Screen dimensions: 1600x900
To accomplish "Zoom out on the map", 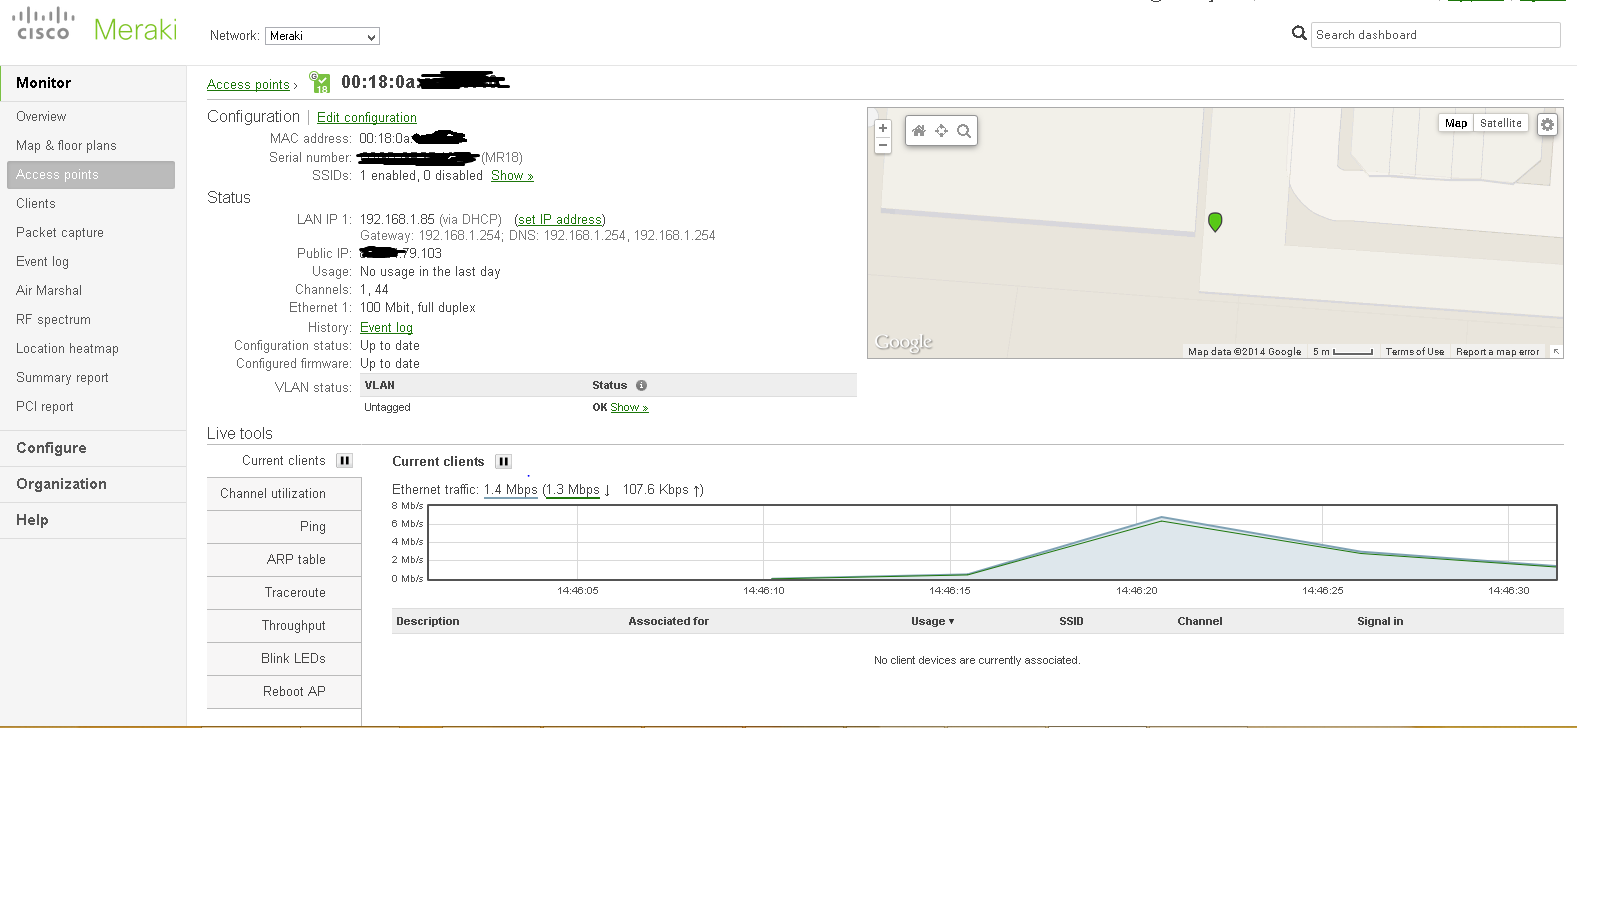I will 883,146.
